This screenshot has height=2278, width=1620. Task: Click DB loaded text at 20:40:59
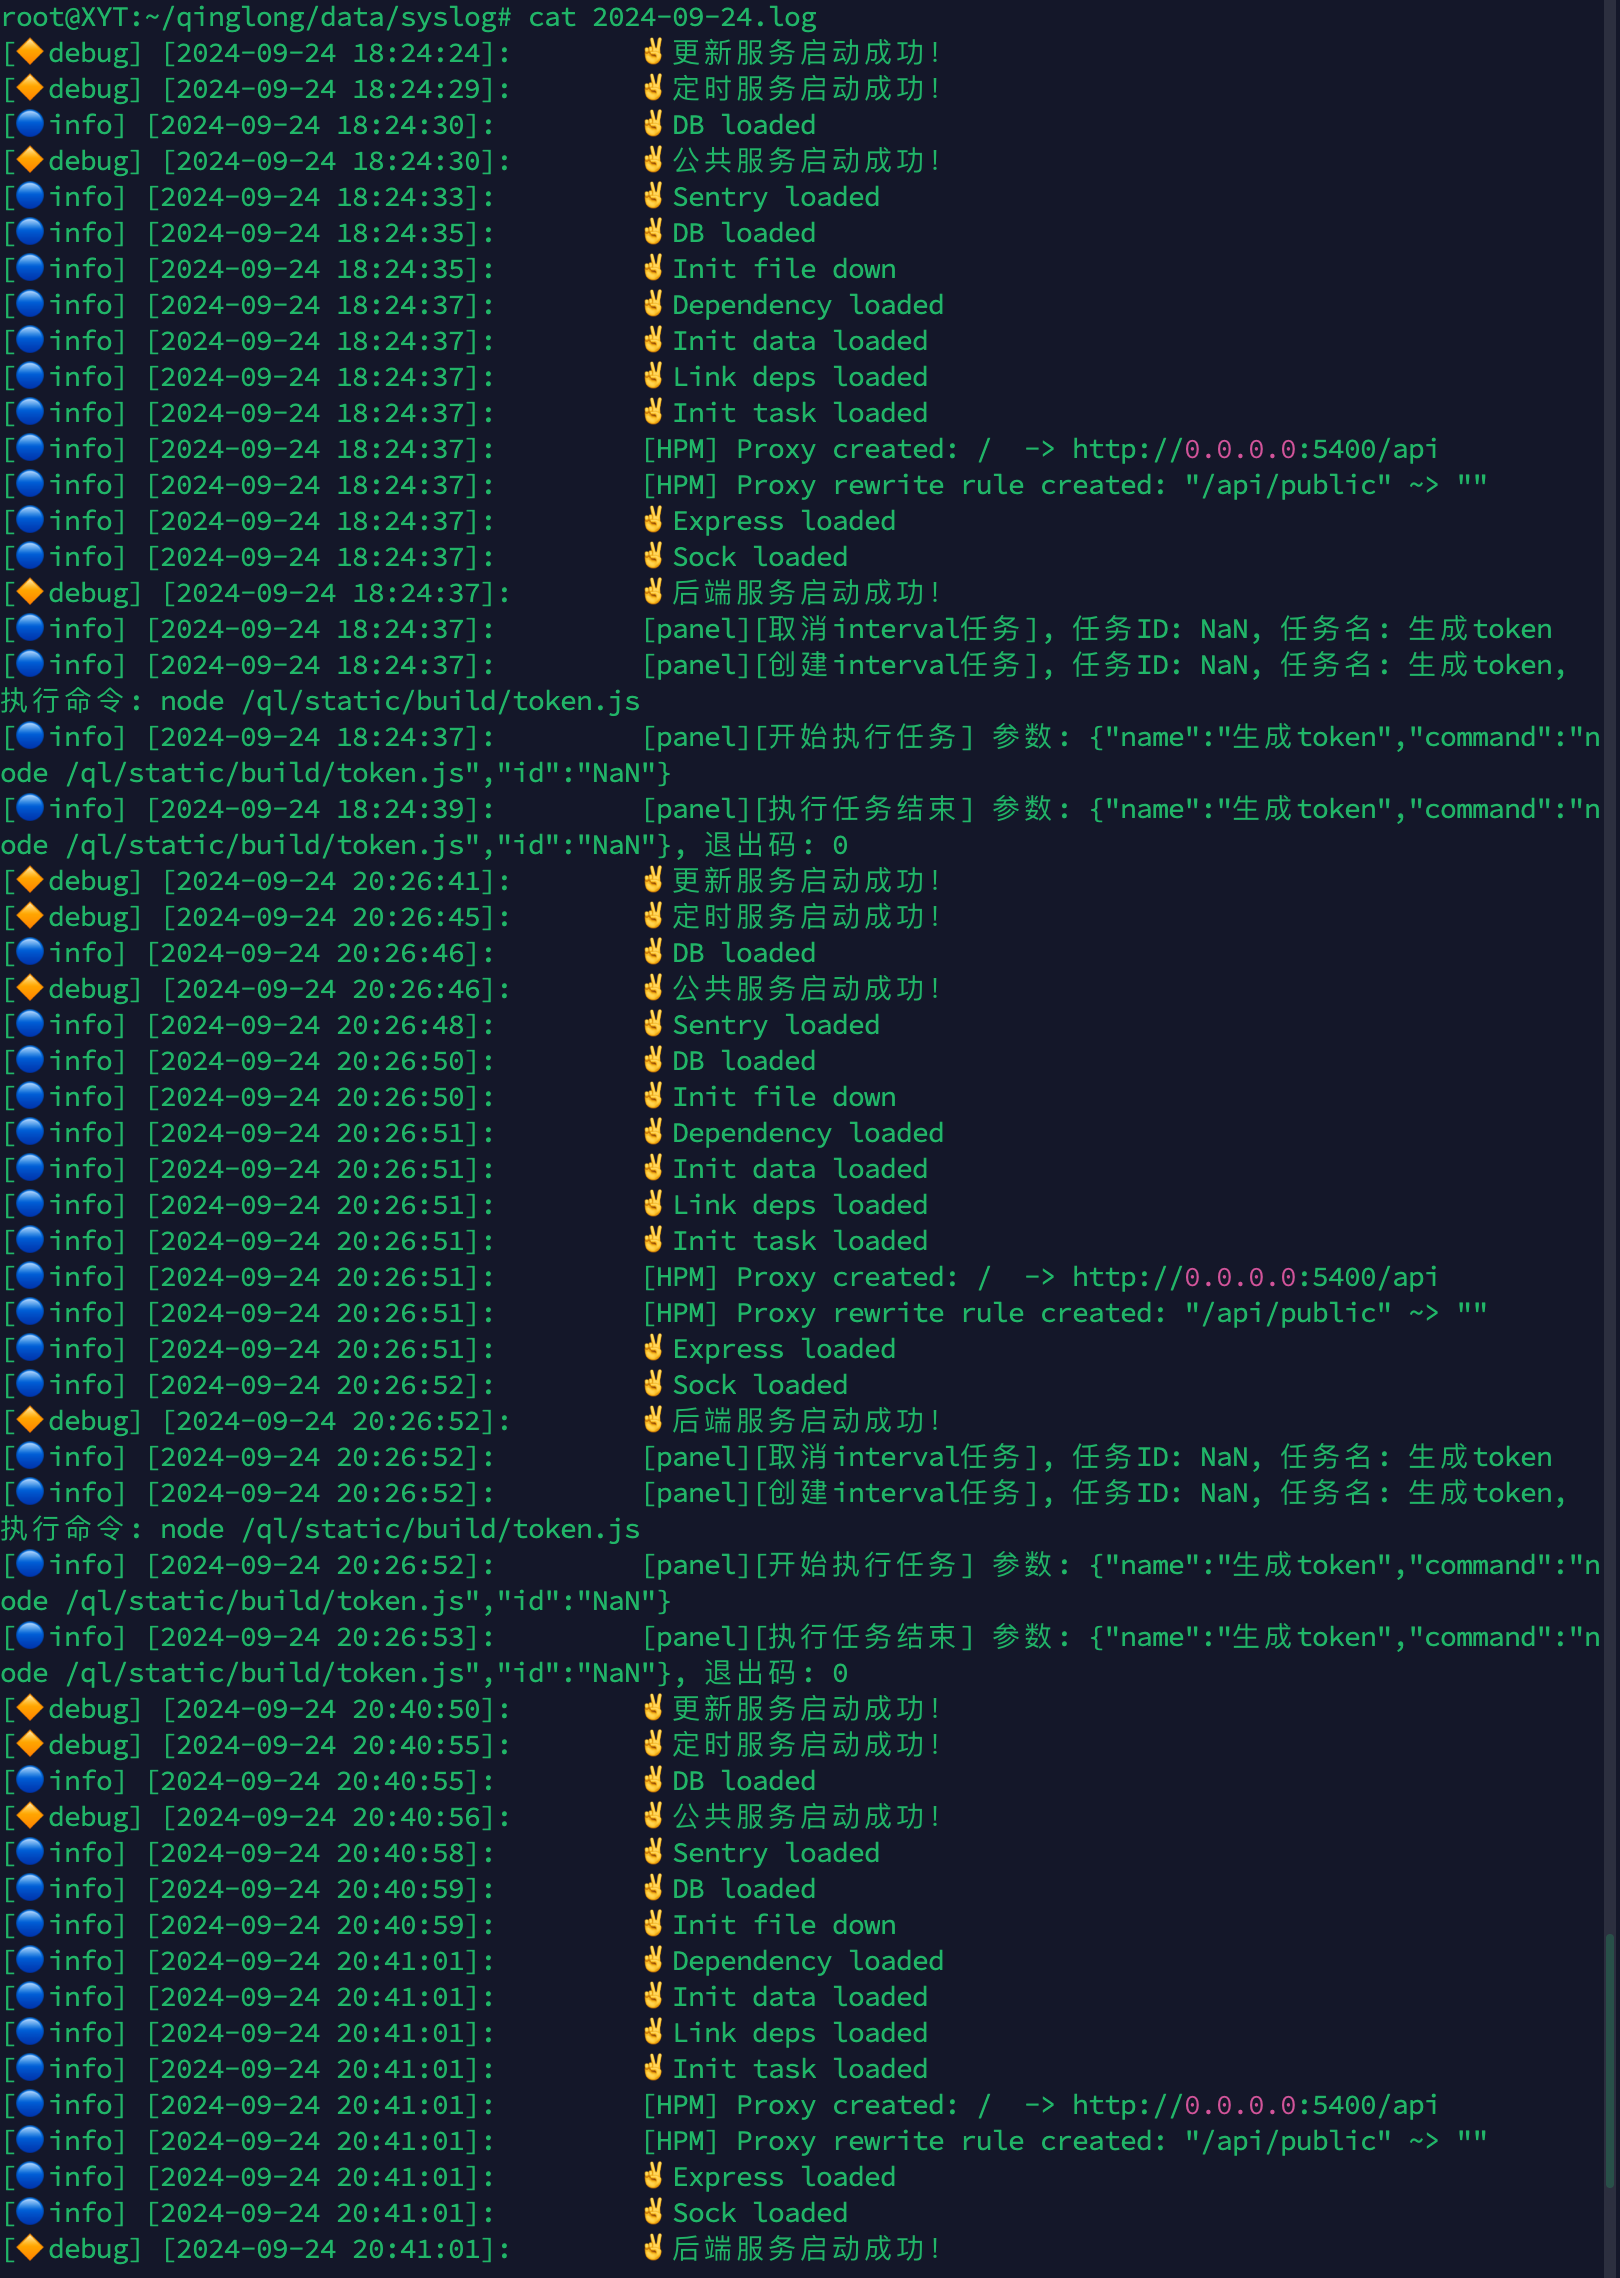tap(744, 1889)
